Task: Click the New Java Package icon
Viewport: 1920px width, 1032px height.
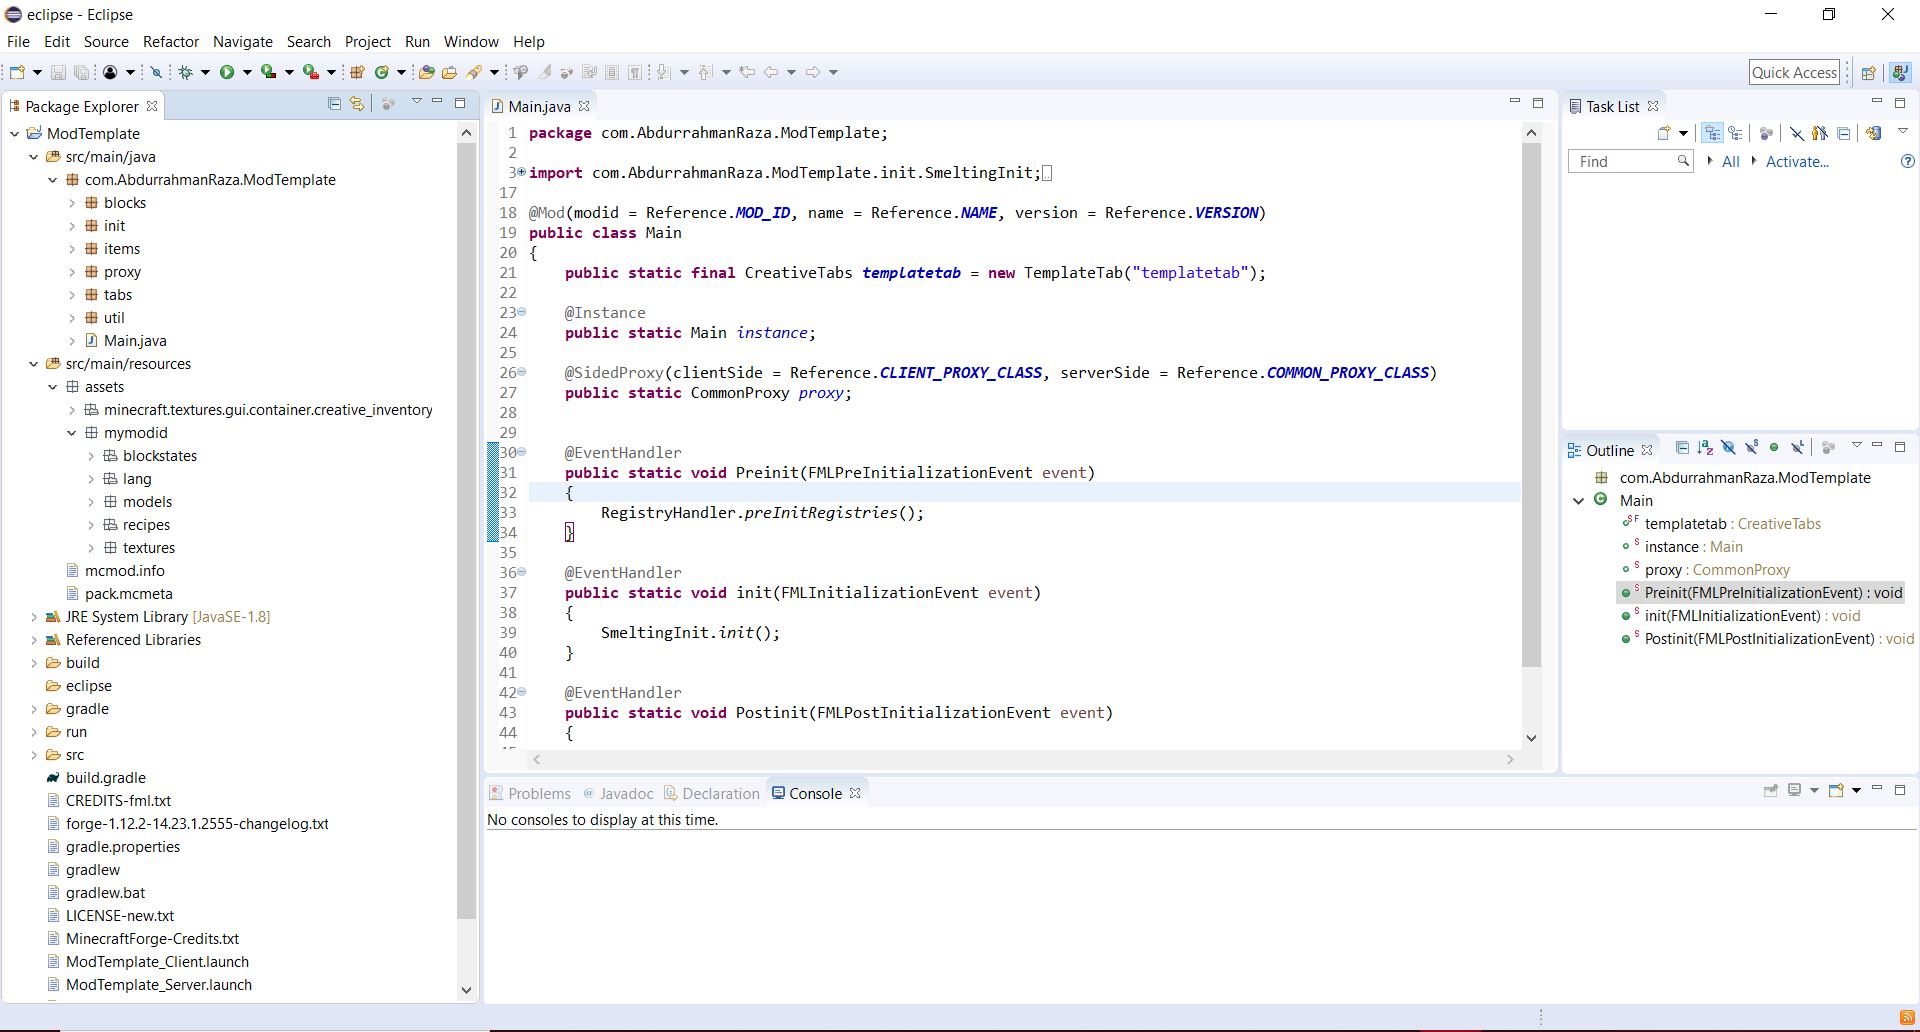Action: pos(357,72)
